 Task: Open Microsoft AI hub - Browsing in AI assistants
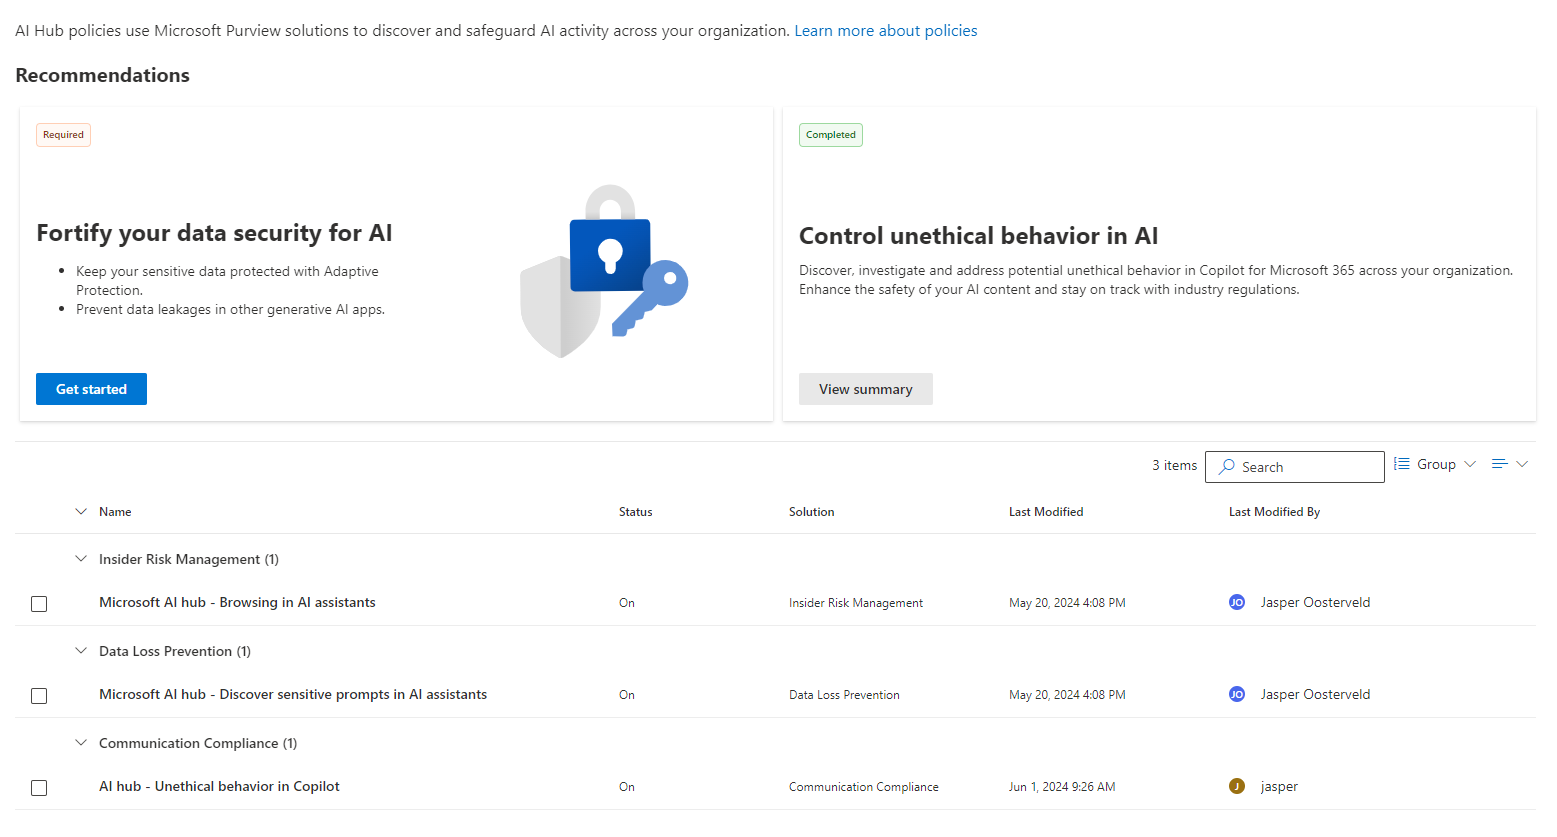click(x=237, y=602)
